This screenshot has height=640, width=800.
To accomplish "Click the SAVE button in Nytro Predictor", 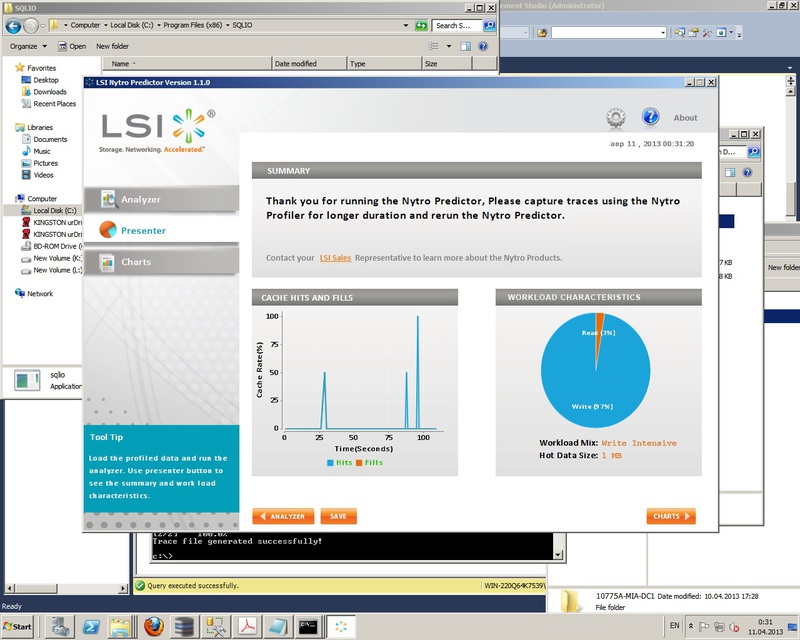I will coord(336,517).
